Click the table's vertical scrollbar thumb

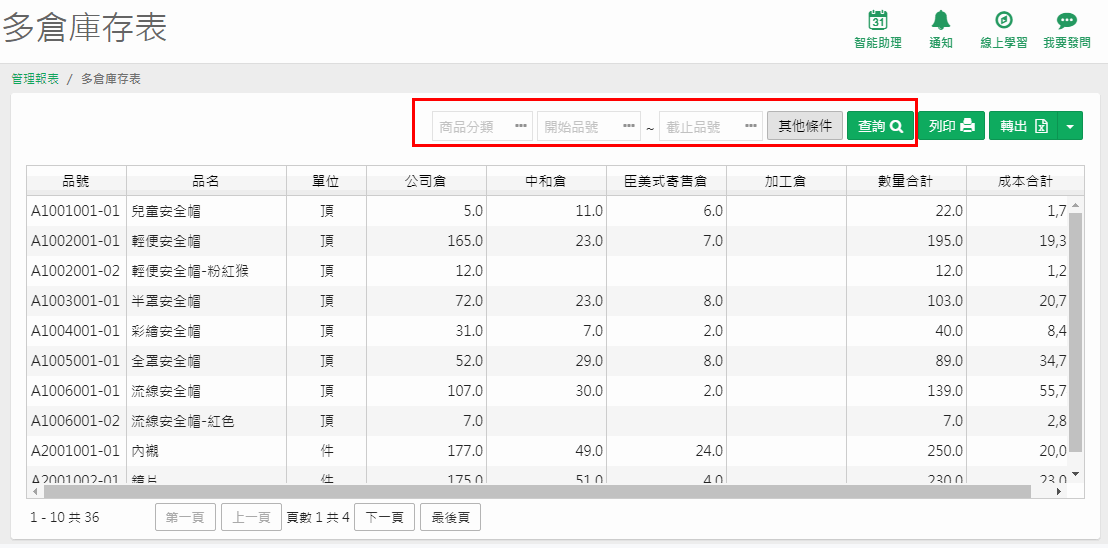(1075, 332)
